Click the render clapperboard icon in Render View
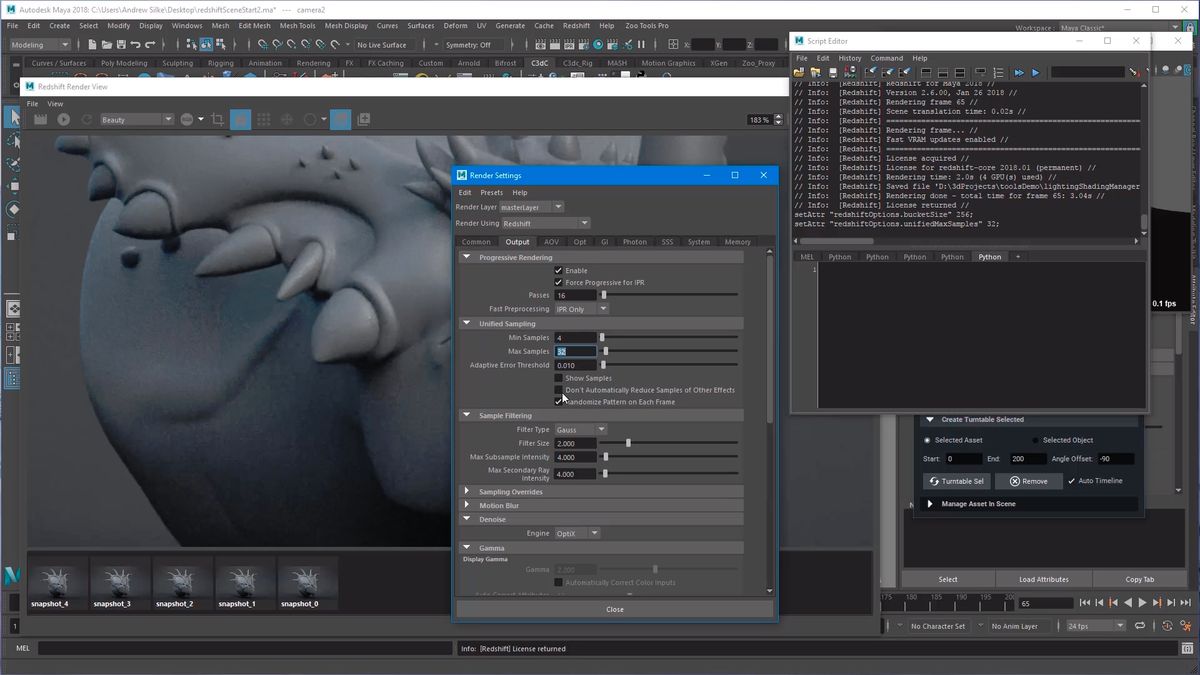 [40, 119]
